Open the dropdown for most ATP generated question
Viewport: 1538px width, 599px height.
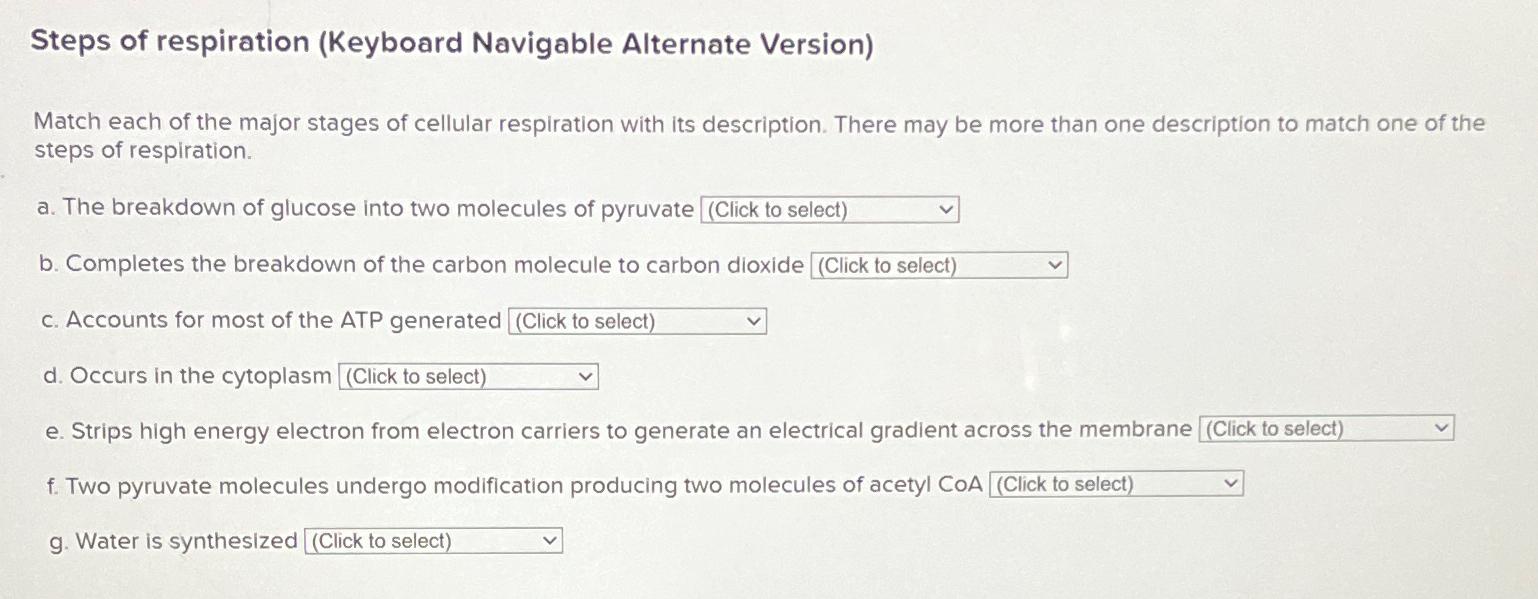(636, 321)
